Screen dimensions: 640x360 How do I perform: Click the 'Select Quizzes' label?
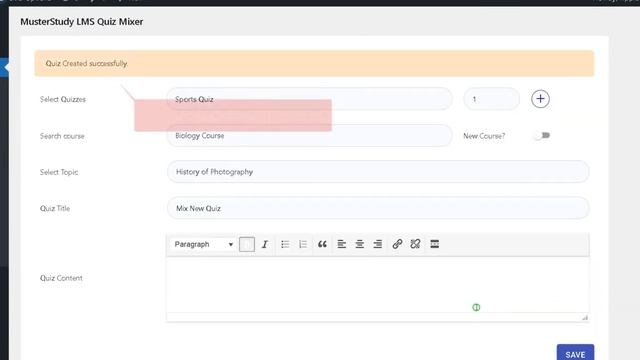pos(63,99)
